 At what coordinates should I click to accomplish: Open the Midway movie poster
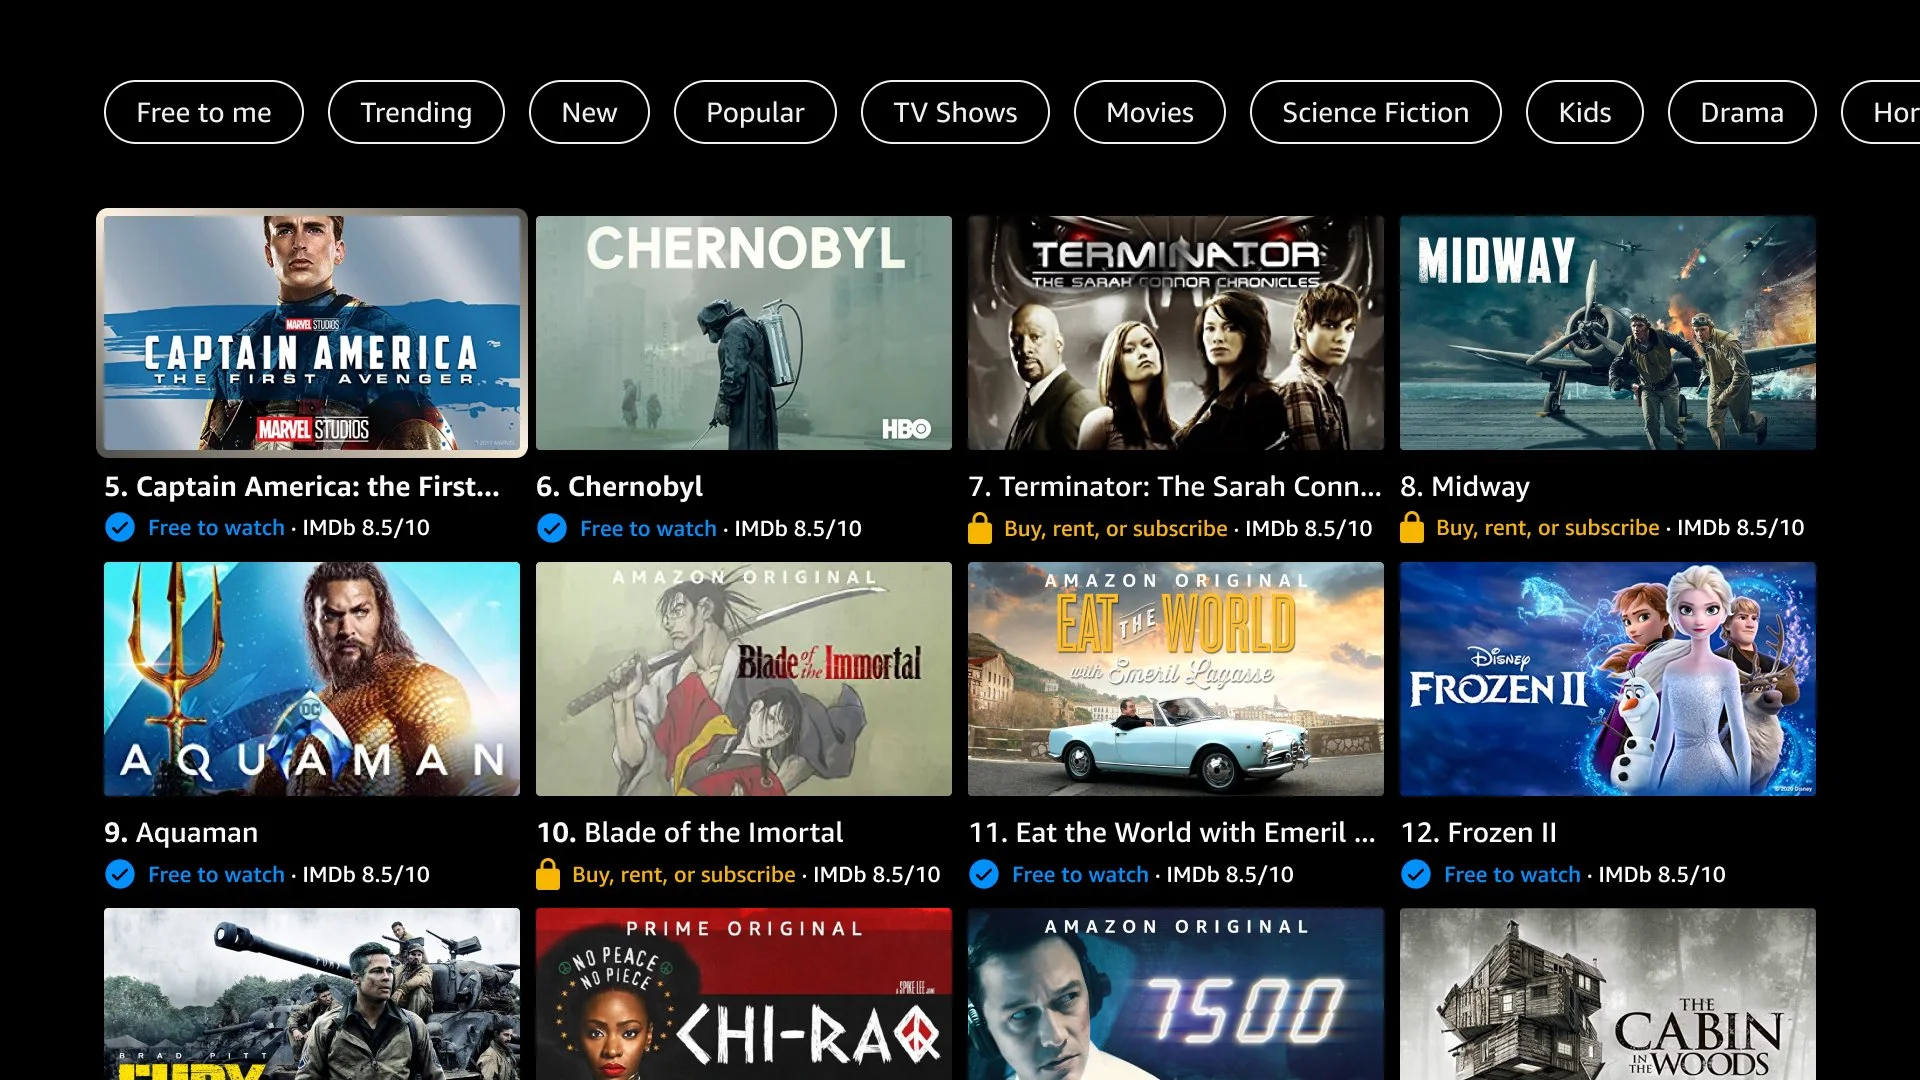pyautogui.click(x=1608, y=333)
